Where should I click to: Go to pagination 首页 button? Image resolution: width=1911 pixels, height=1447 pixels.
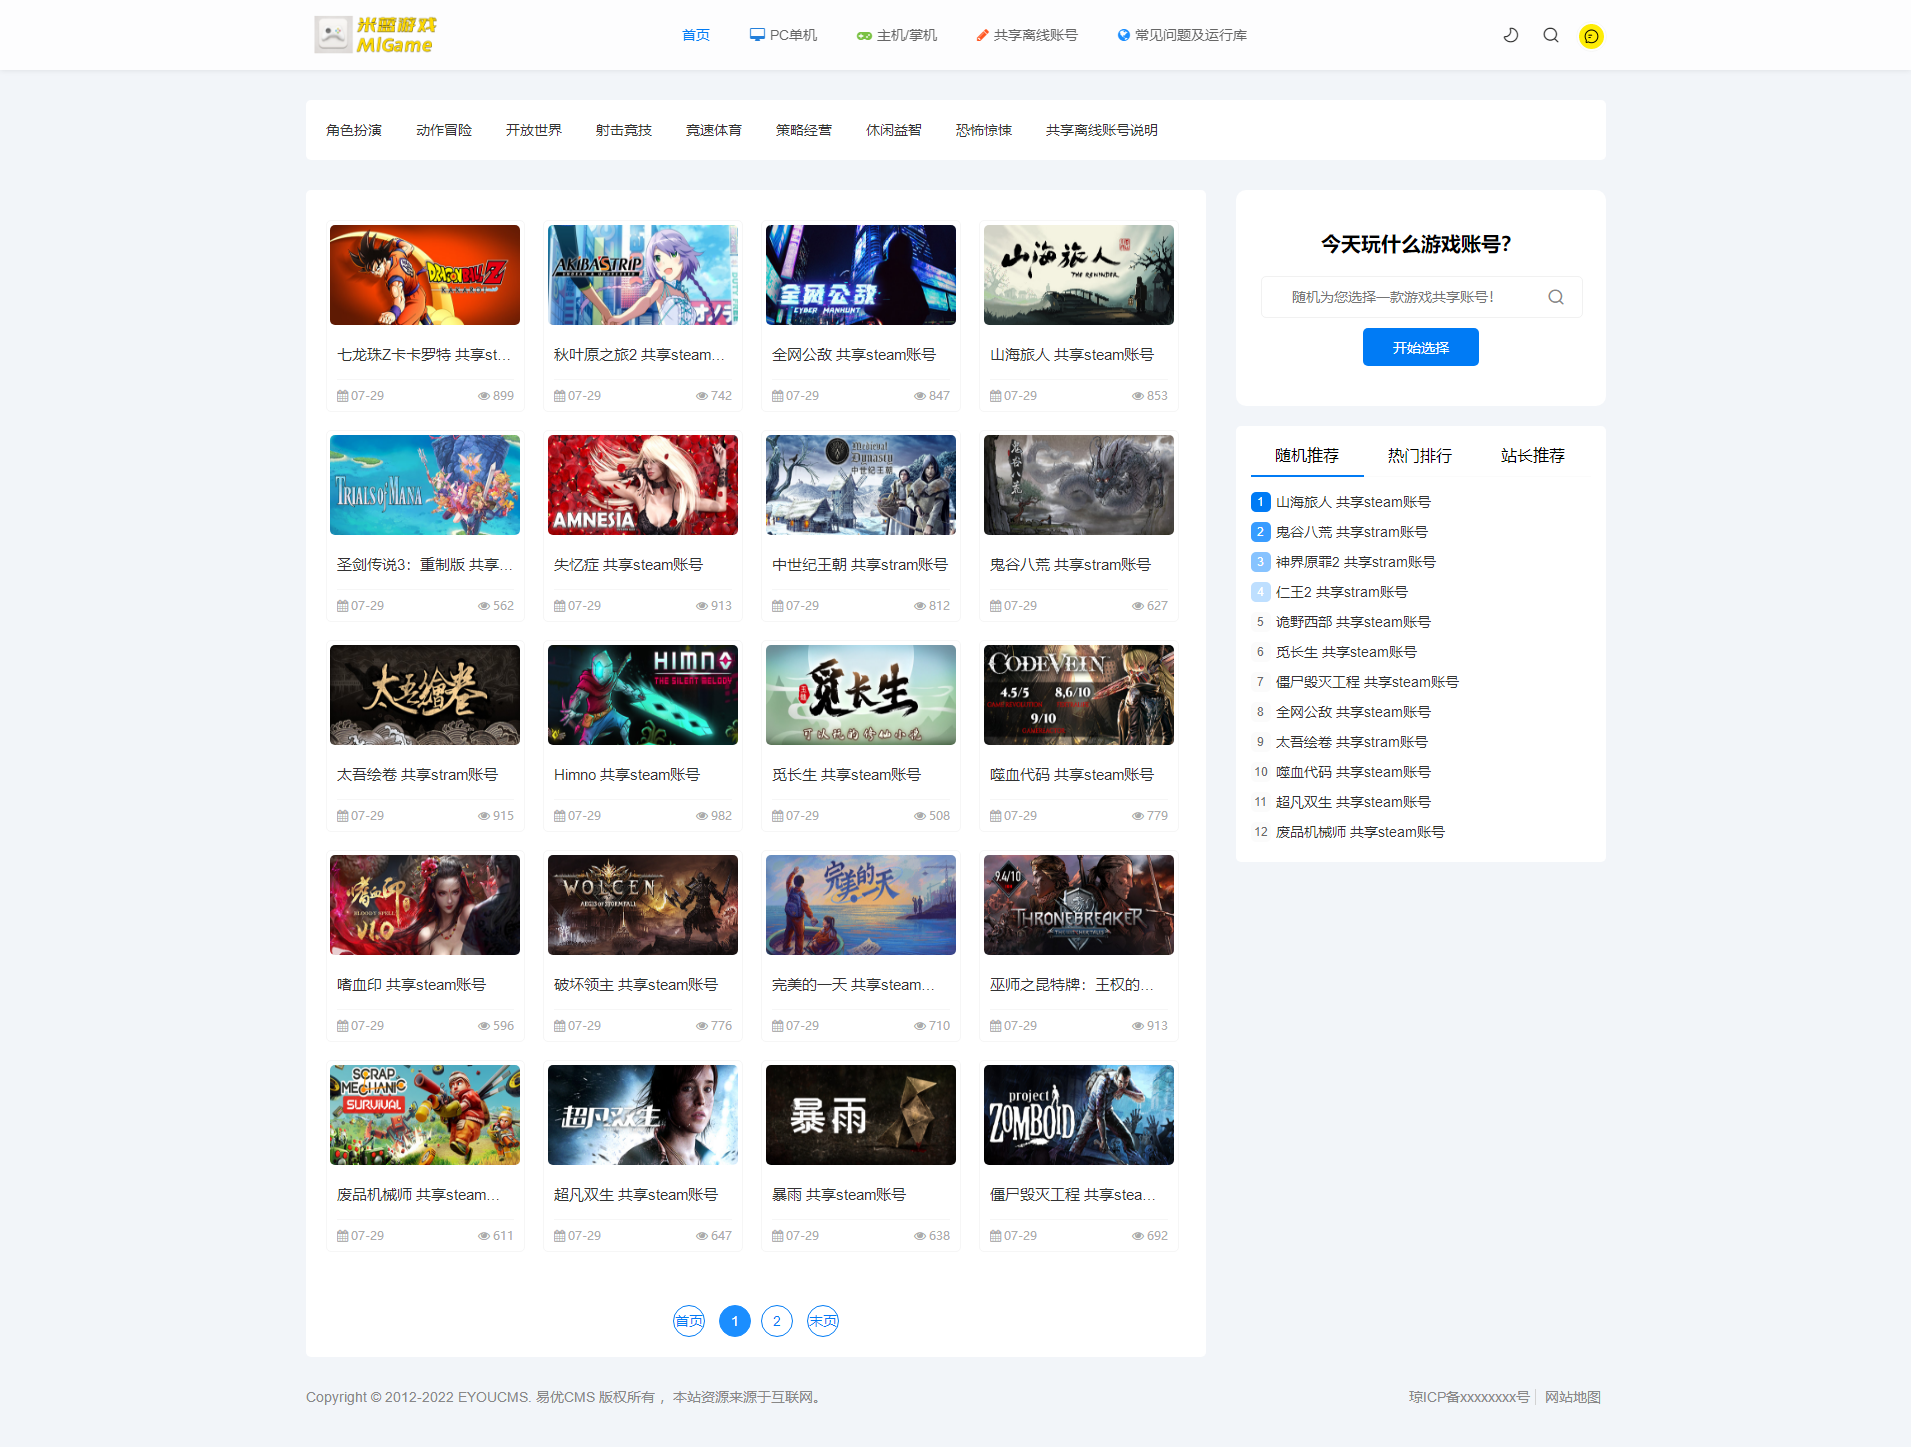pos(689,1321)
